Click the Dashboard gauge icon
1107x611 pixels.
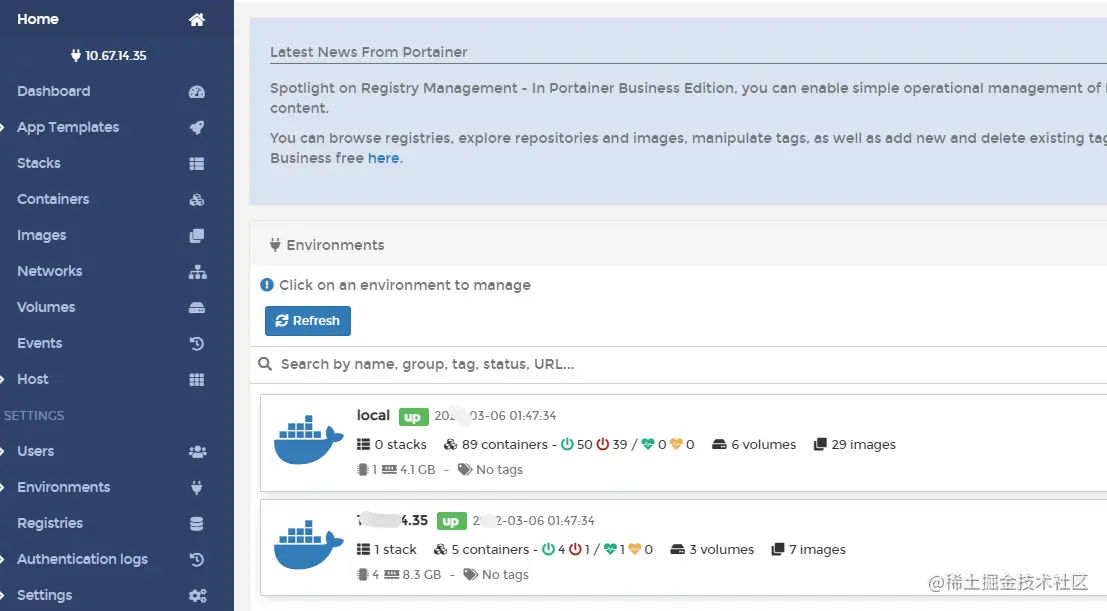click(x=197, y=92)
